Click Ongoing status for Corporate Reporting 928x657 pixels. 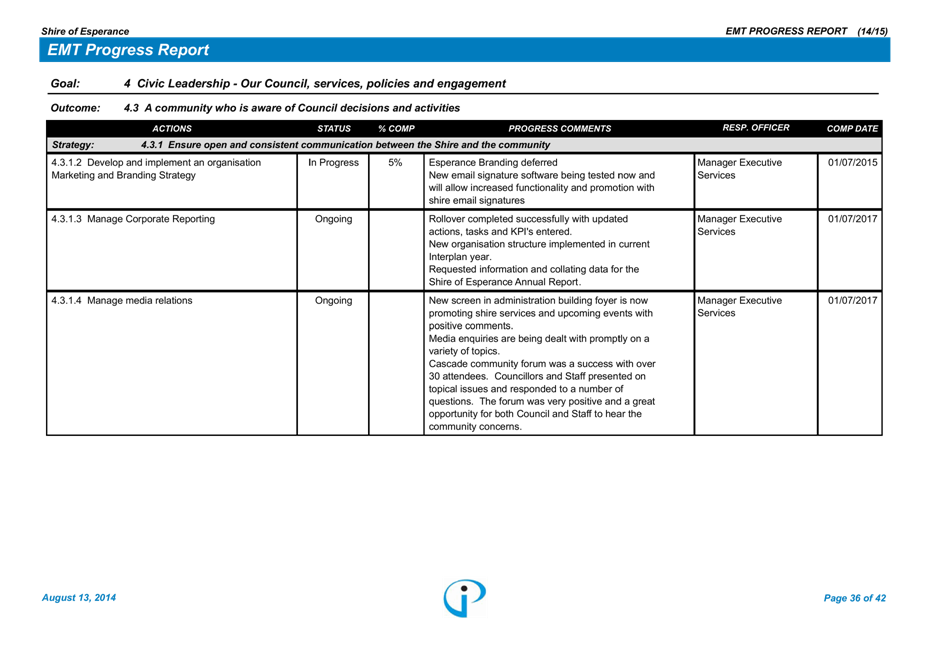(333, 219)
